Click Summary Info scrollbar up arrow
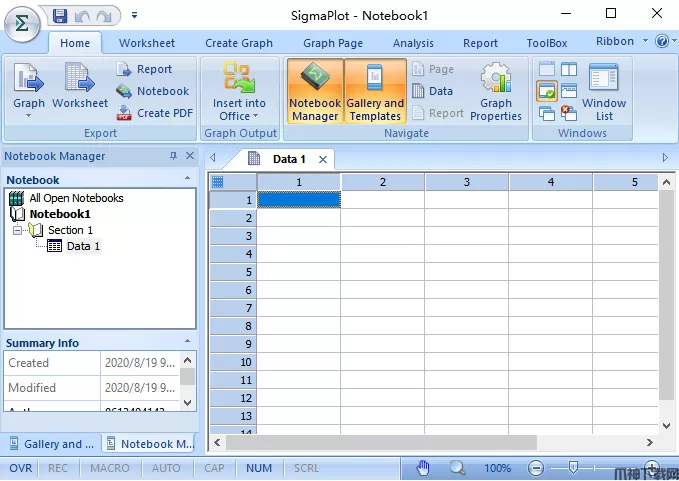This screenshot has height=481, width=679. click(188, 360)
